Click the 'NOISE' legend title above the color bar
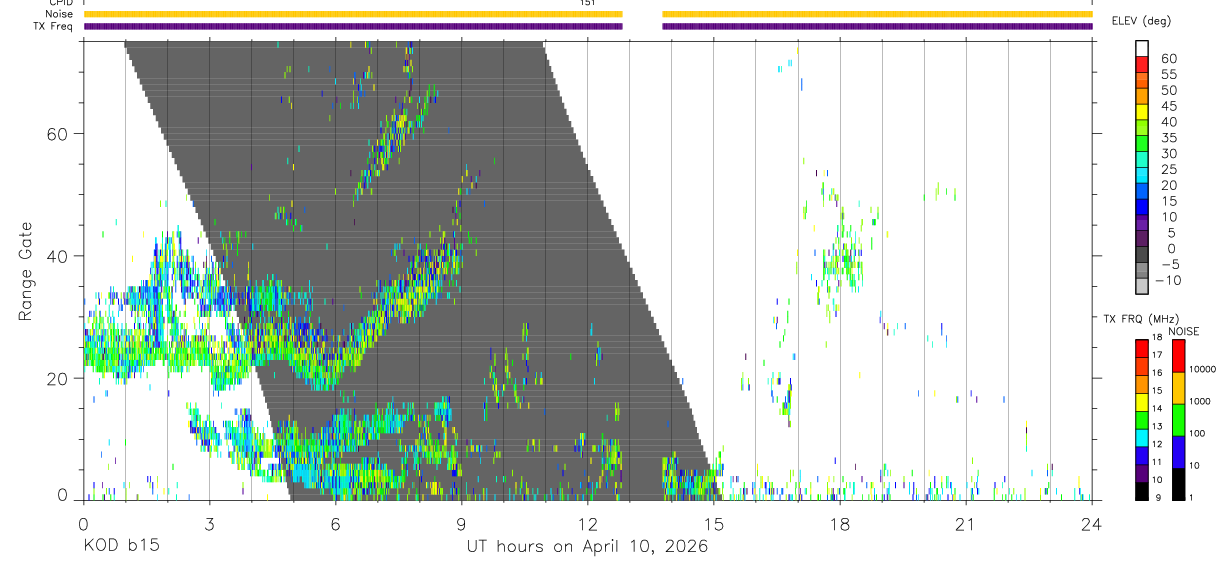 click(1183, 331)
